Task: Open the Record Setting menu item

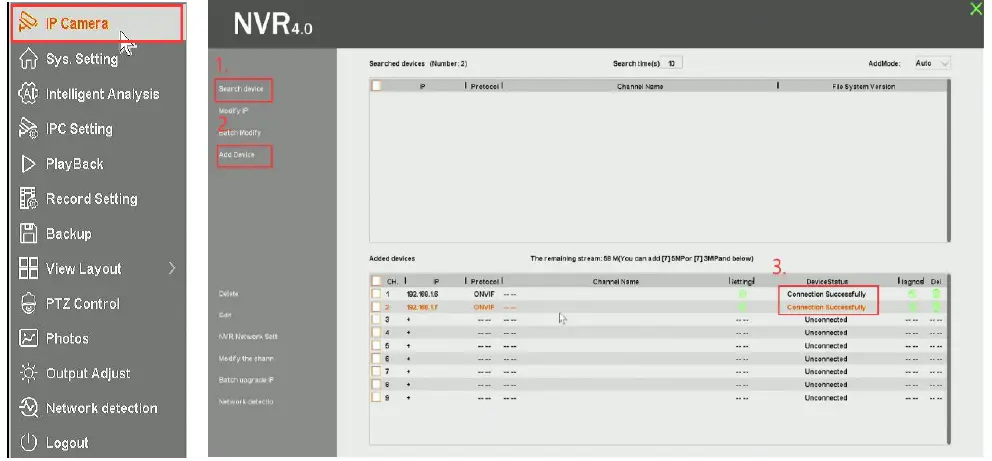Action: 97,199
